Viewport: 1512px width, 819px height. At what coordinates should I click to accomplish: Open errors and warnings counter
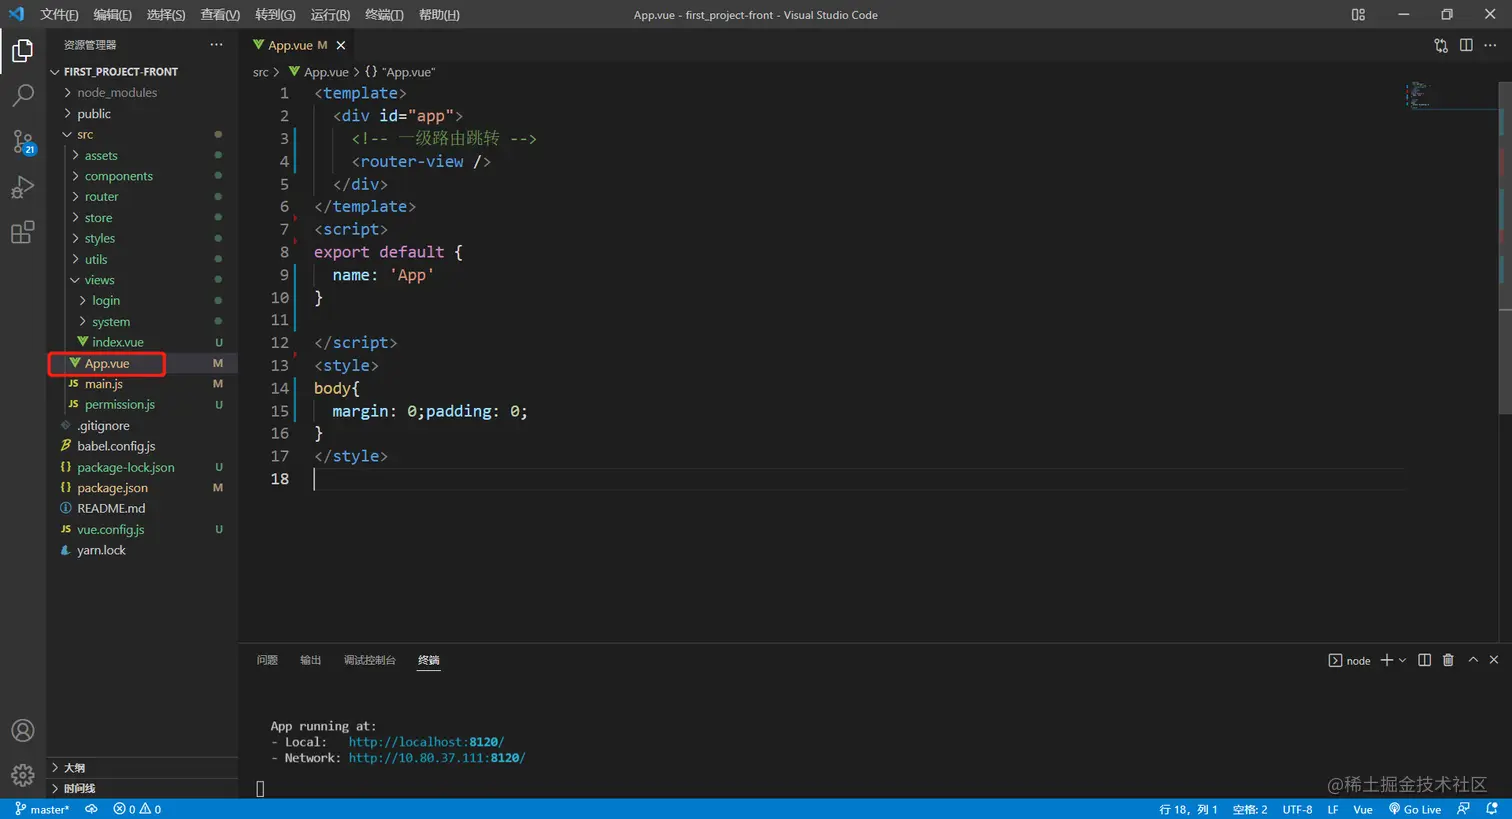tap(137, 809)
